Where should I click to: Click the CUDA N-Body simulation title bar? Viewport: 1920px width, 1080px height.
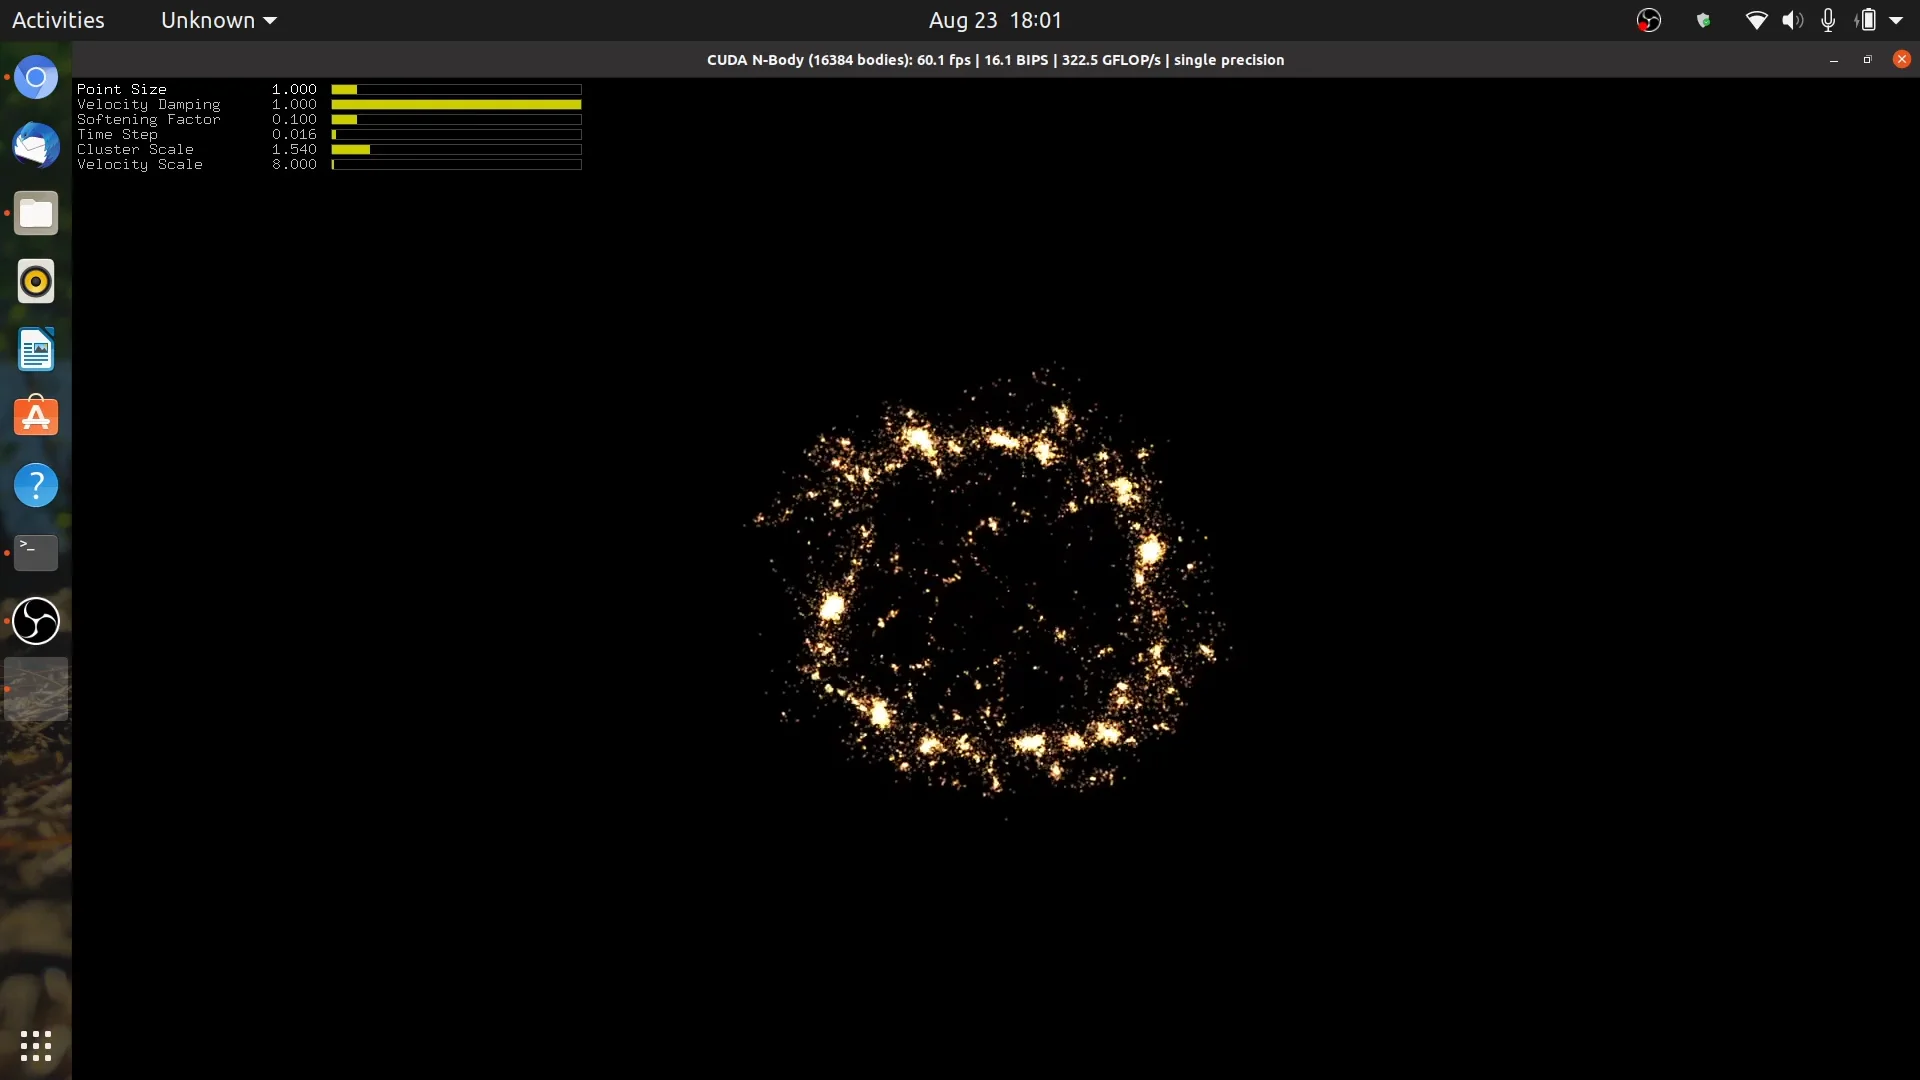tap(996, 59)
